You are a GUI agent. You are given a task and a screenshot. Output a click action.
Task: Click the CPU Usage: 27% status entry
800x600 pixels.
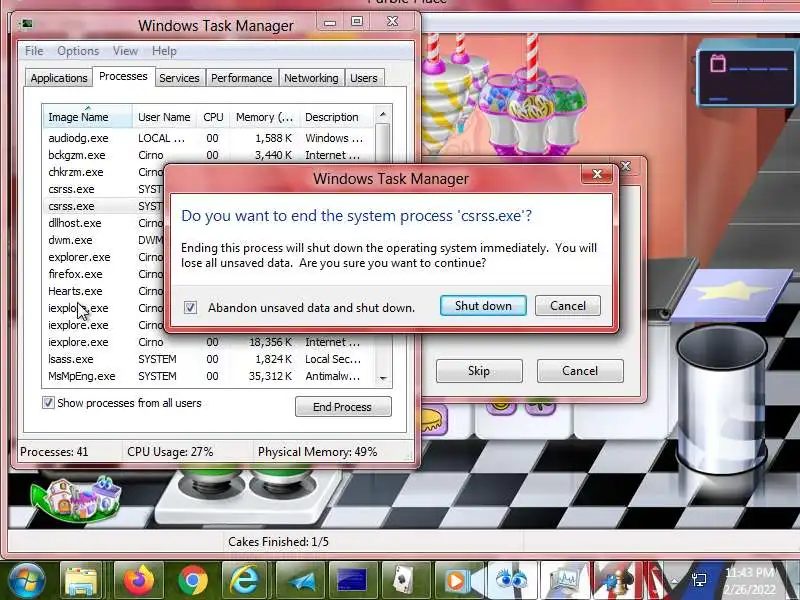tap(170, 452)
